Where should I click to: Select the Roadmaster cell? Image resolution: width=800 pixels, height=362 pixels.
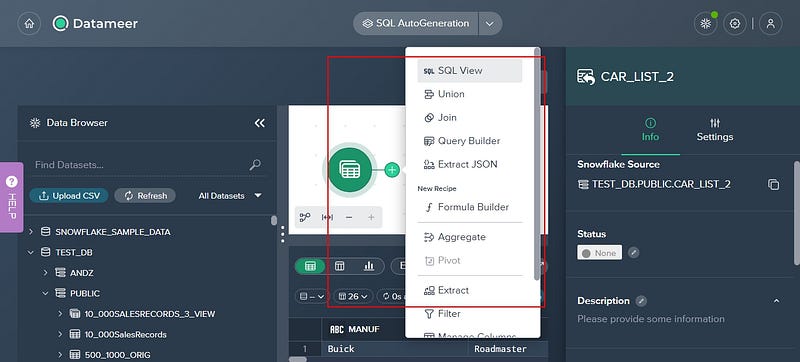point(507,349)
